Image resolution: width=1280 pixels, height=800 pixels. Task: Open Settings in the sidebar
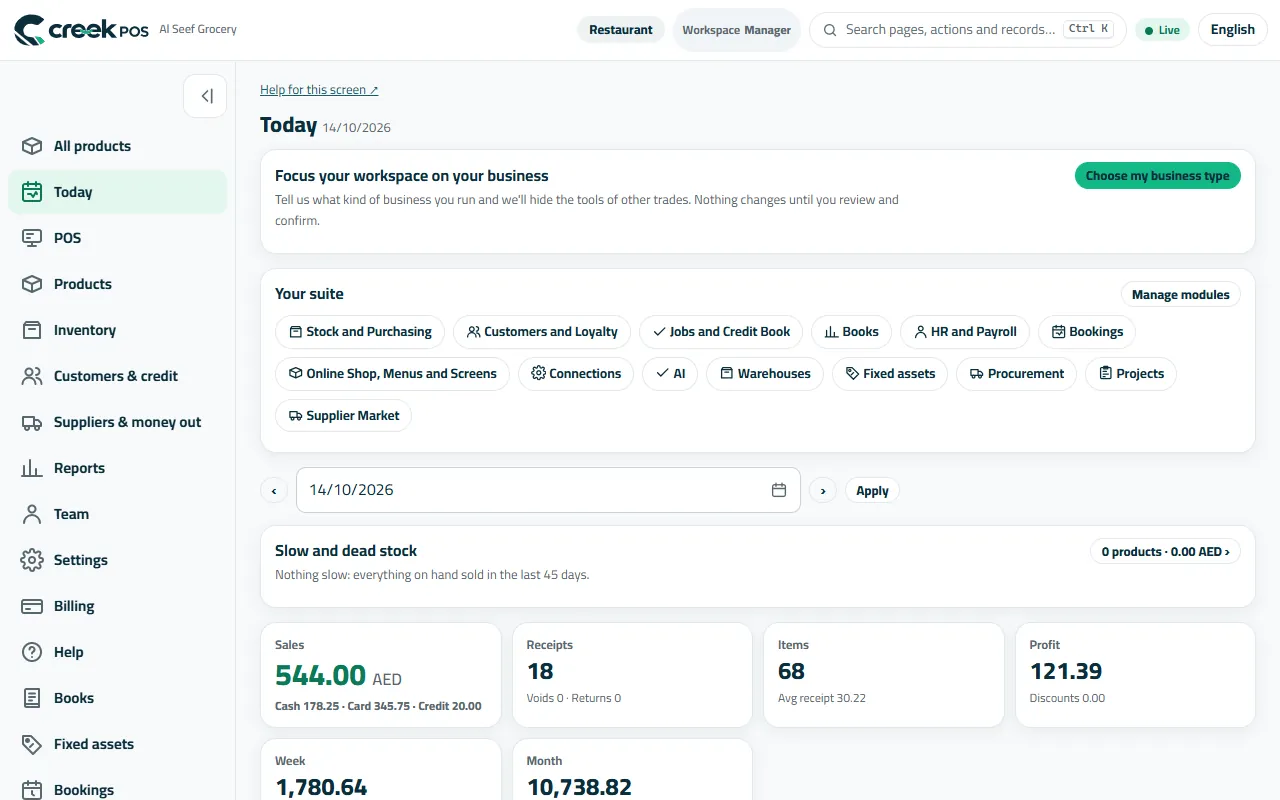[x=118, y=560]
